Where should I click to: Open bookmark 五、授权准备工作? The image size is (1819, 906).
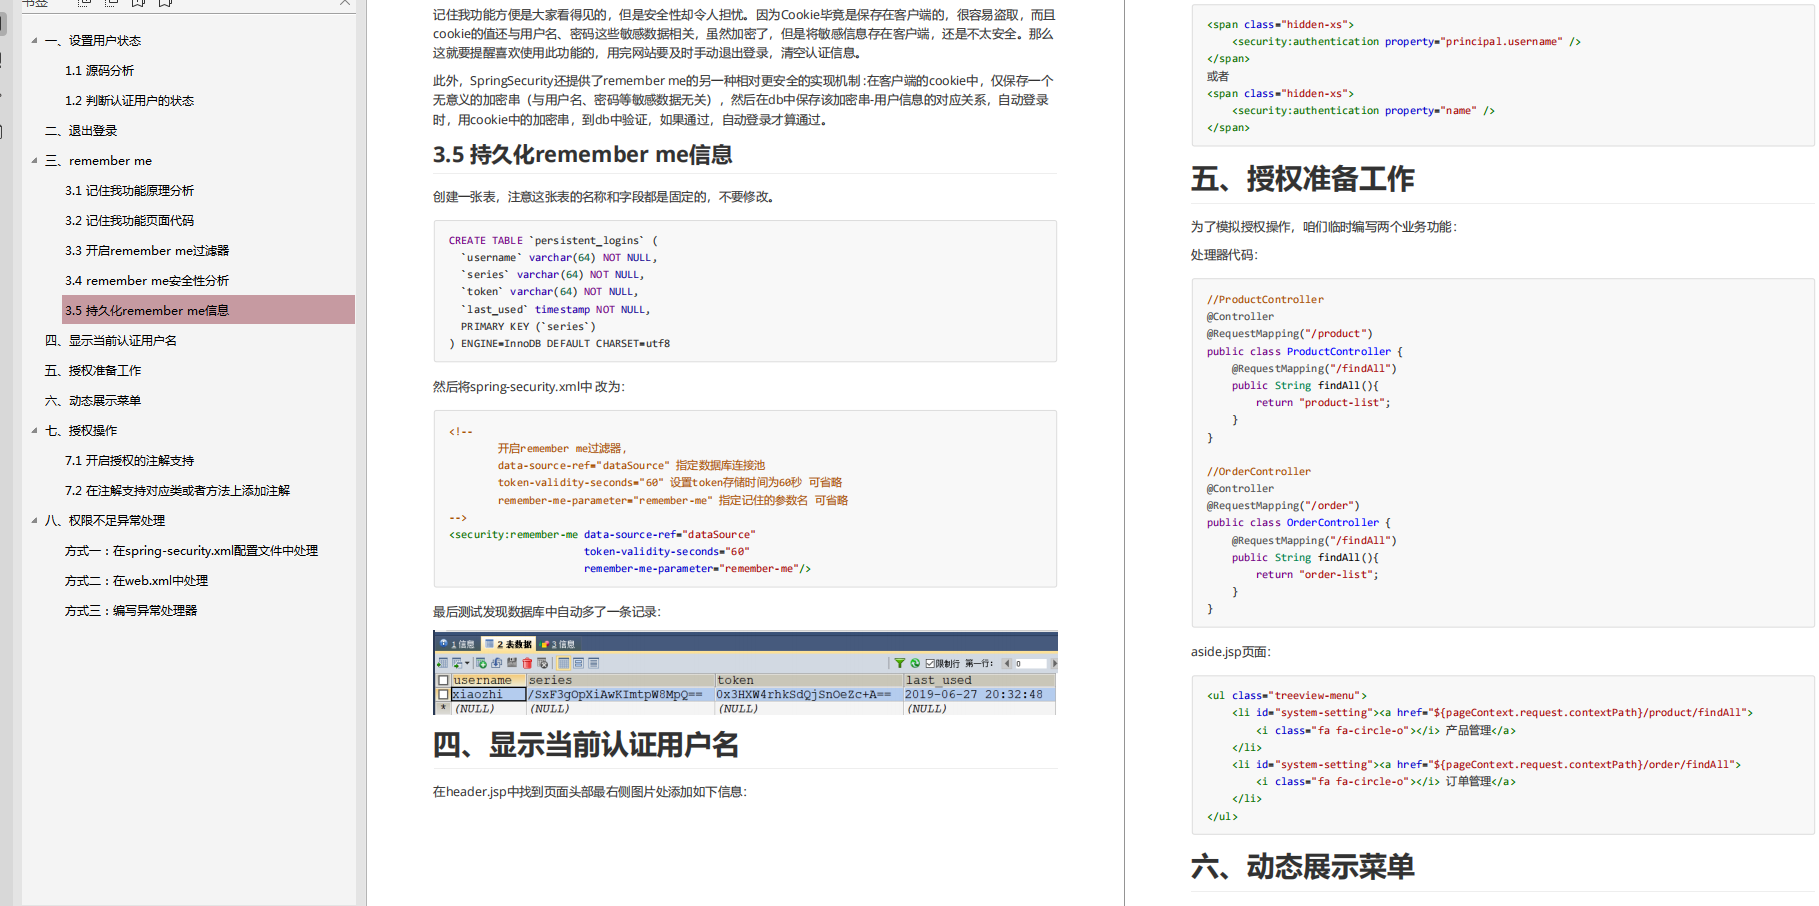pos(93,370)
